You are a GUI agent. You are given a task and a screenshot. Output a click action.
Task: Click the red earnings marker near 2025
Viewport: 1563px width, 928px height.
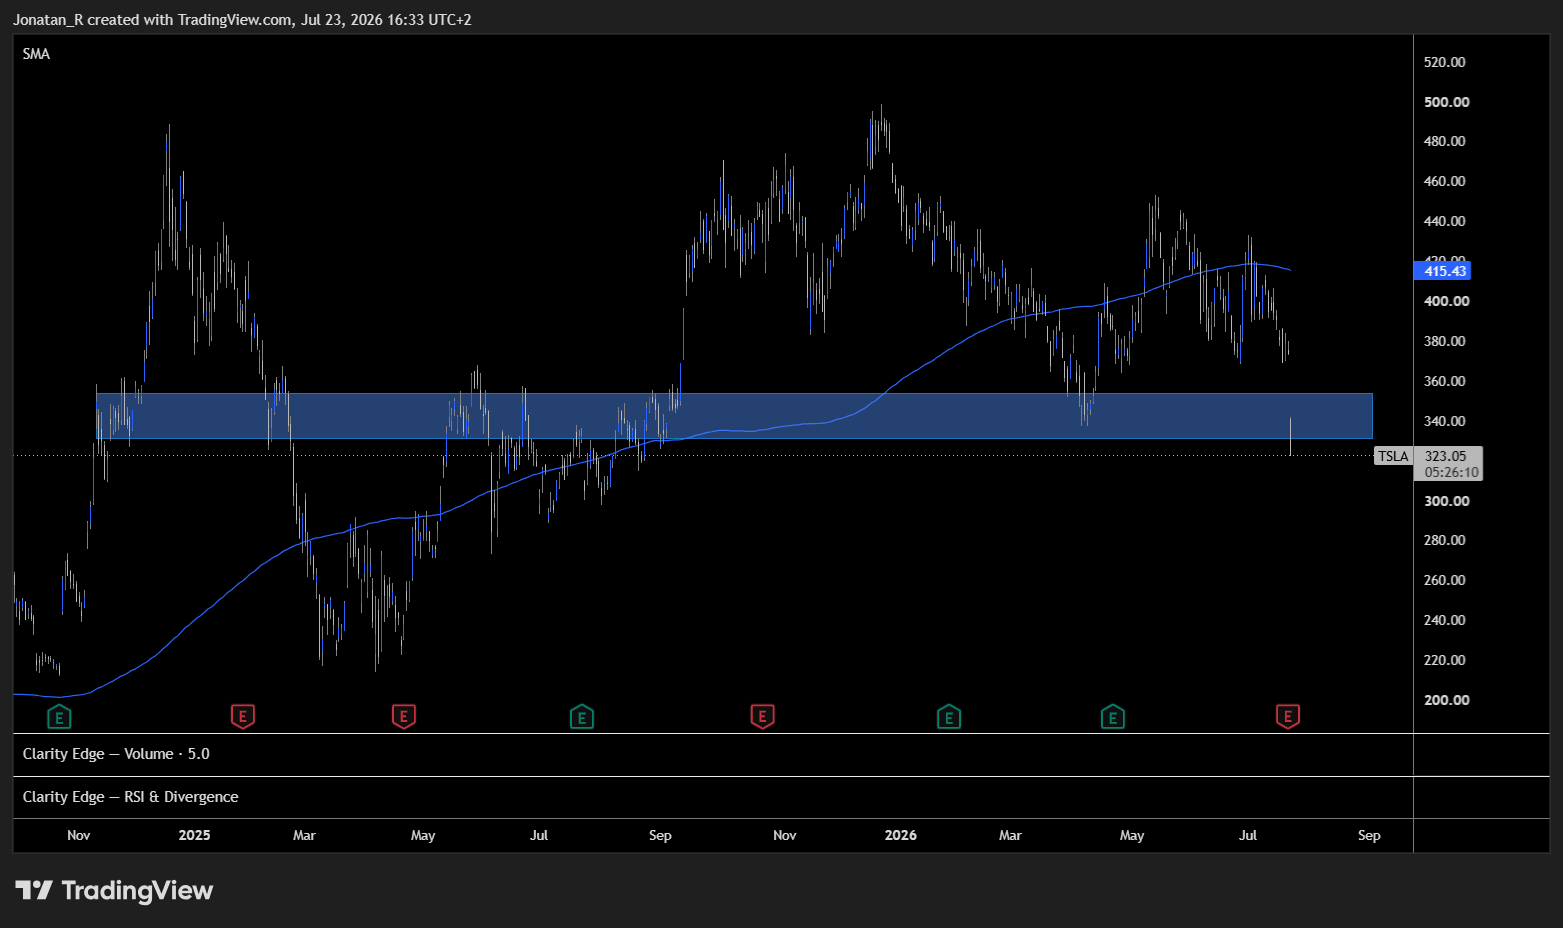(242, 716)
